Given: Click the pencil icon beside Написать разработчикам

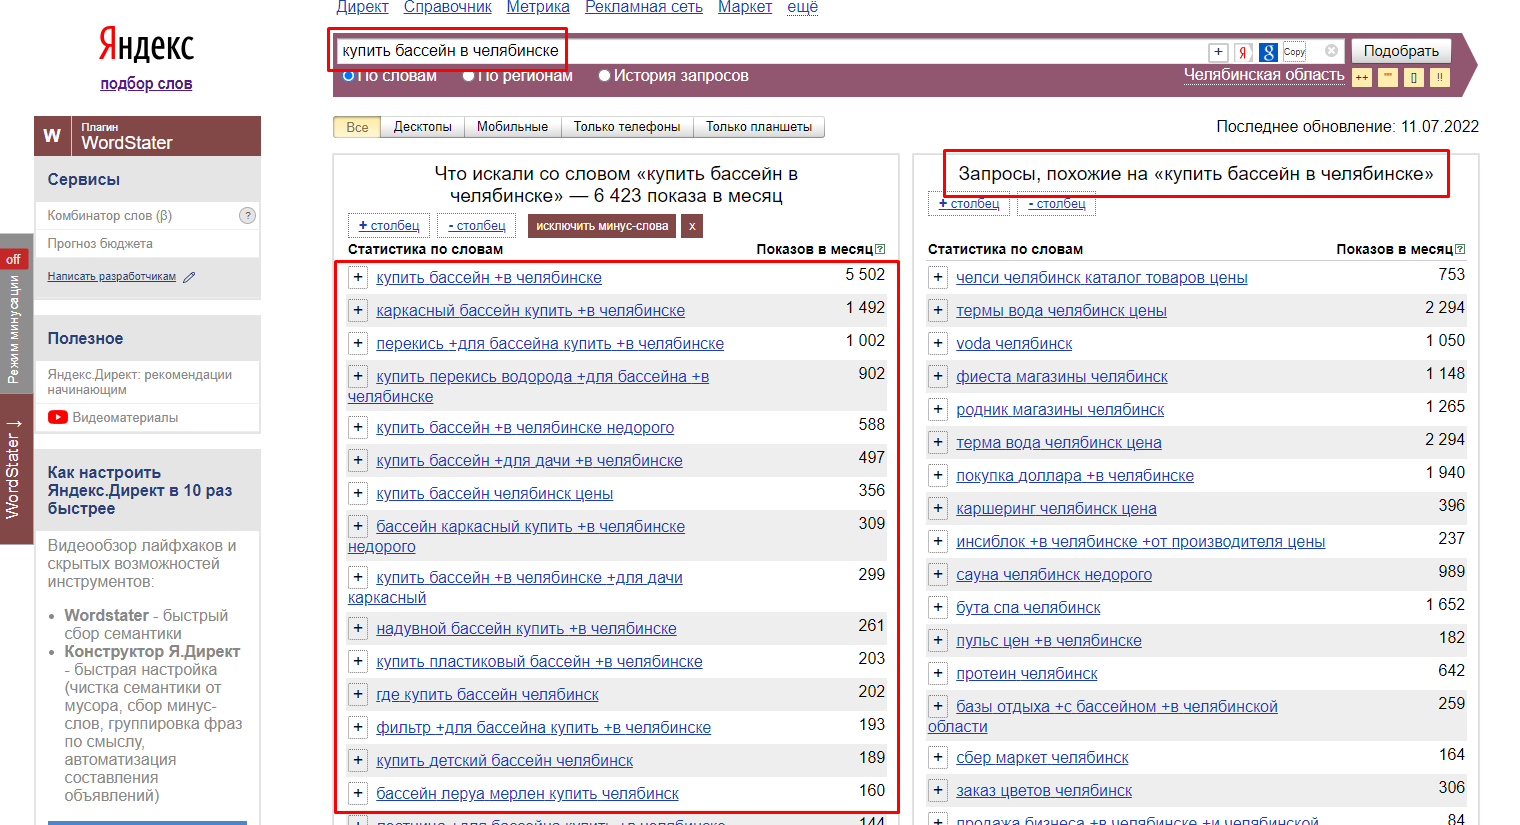Looking at the screenshot, I should pos(189,277).
